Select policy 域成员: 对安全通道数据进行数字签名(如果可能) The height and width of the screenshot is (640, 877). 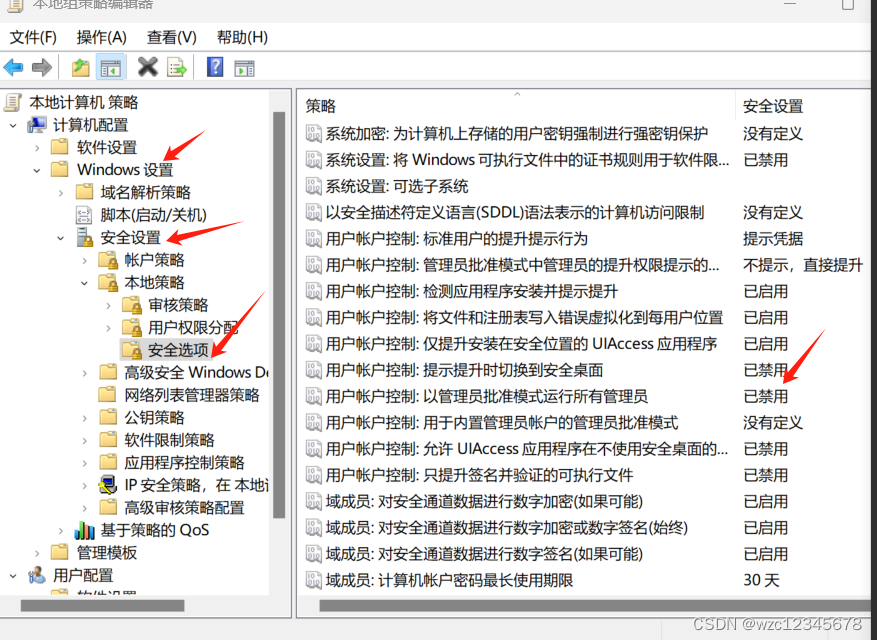[484, 554]
